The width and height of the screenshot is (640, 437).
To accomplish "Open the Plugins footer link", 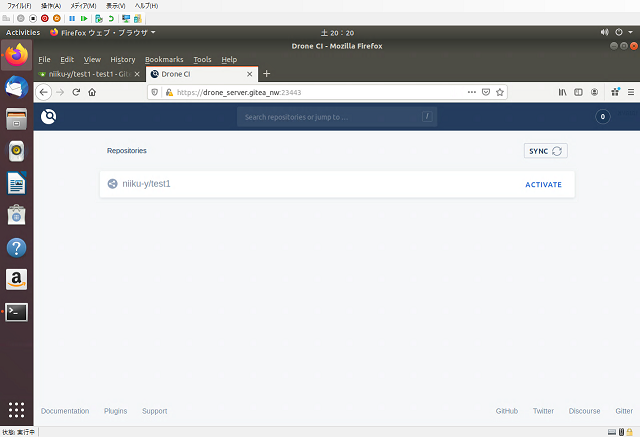I will coord(116,411).
